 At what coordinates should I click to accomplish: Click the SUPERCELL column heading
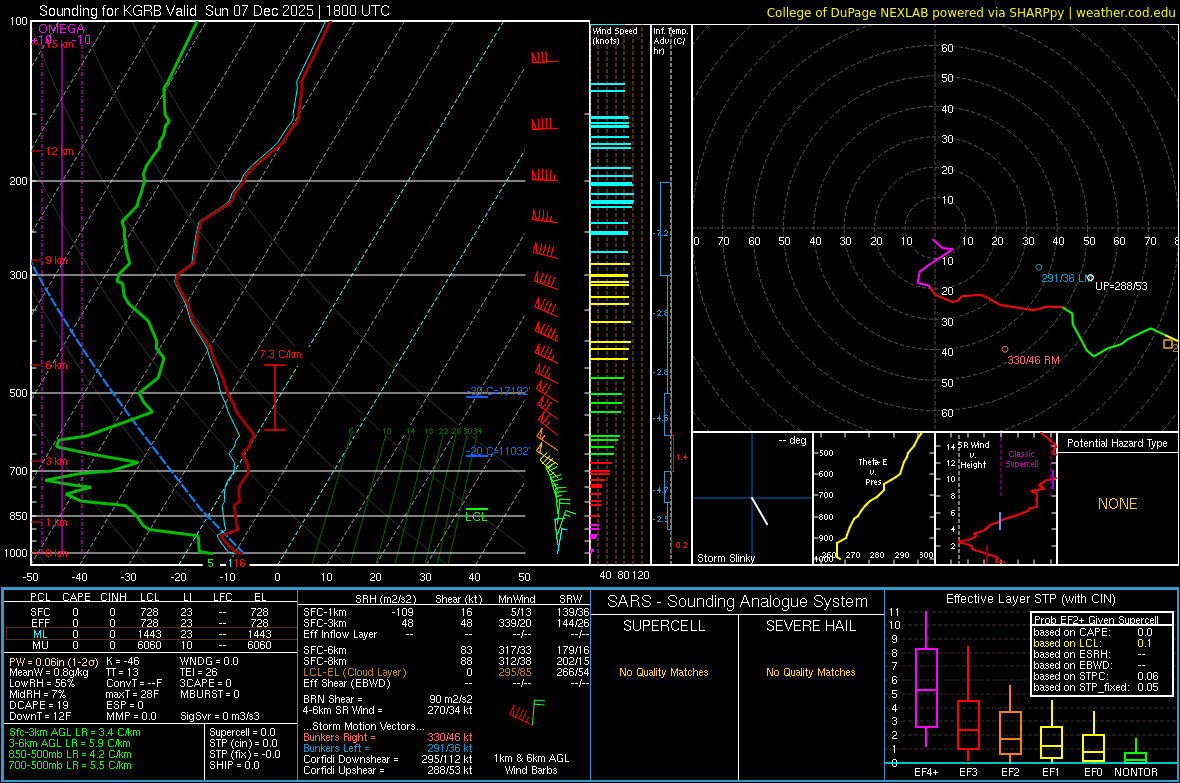[x=664, y=626]
